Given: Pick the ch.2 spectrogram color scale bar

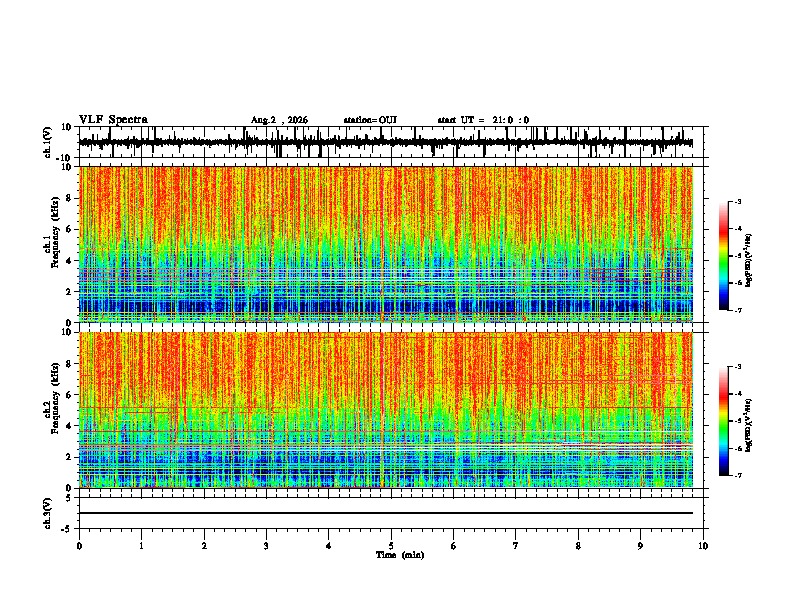Looking at the screenshot, I should 724,421.
